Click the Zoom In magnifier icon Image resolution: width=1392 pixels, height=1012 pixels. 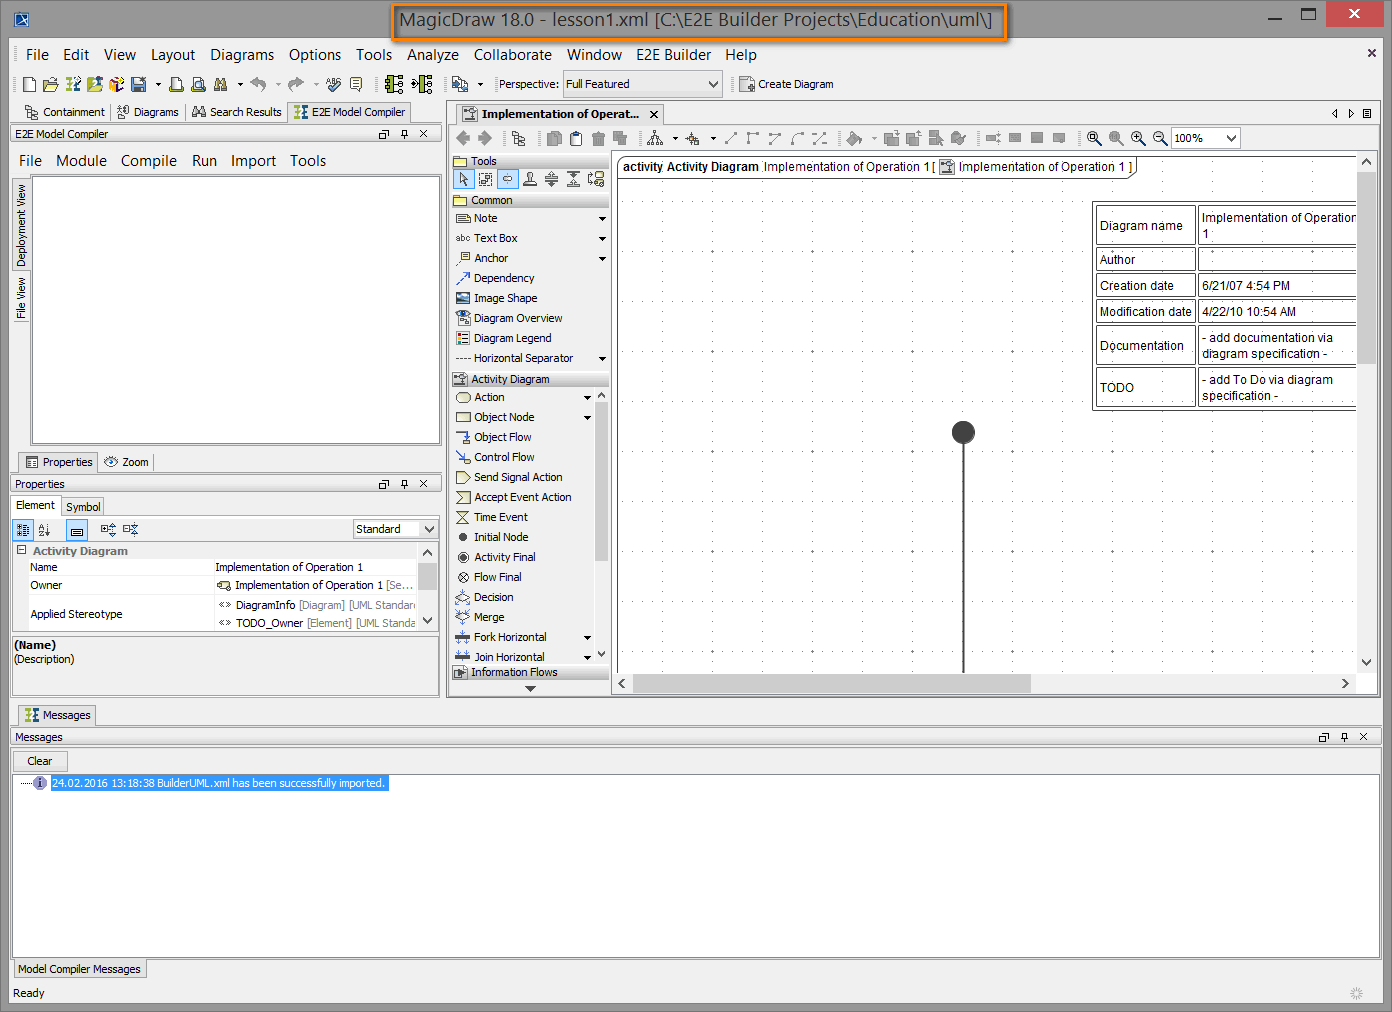point(1138,138)
